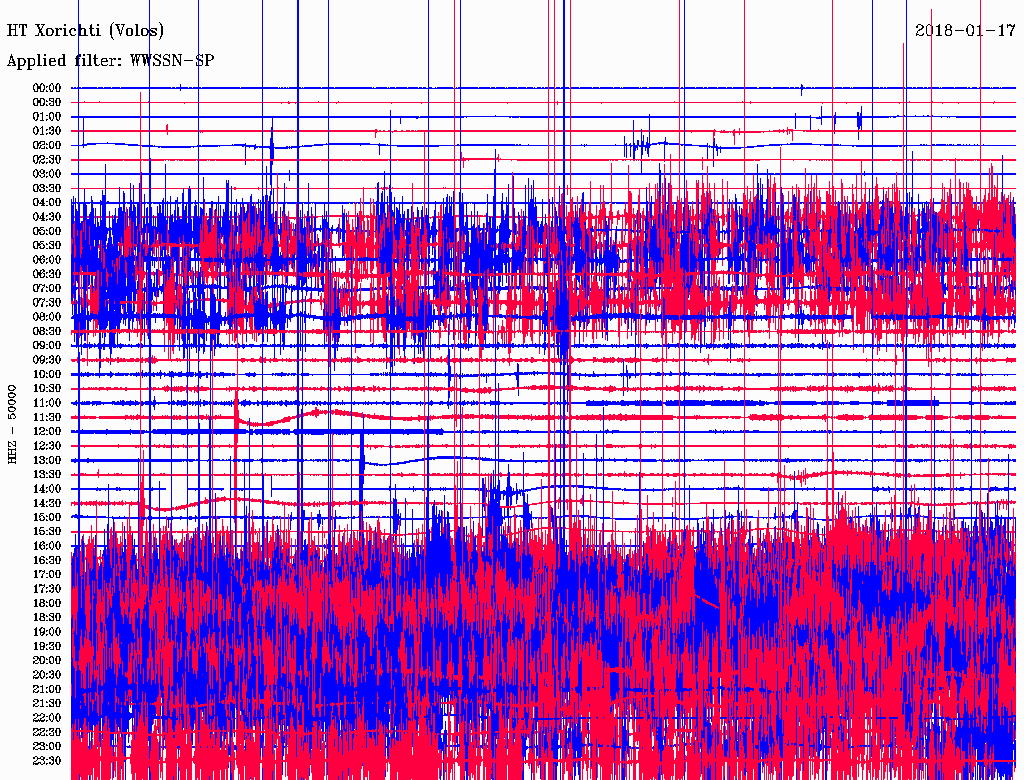Click the 03:00 time row label
Viewport: 1024px width, 780px height.
[x=47, y=174]
